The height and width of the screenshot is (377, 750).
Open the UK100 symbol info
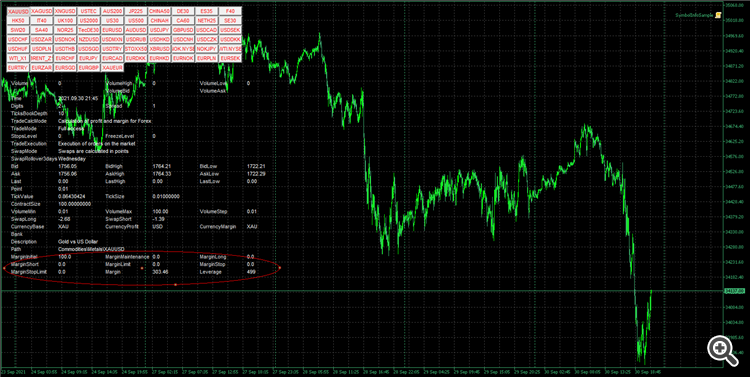click(65, 21)
